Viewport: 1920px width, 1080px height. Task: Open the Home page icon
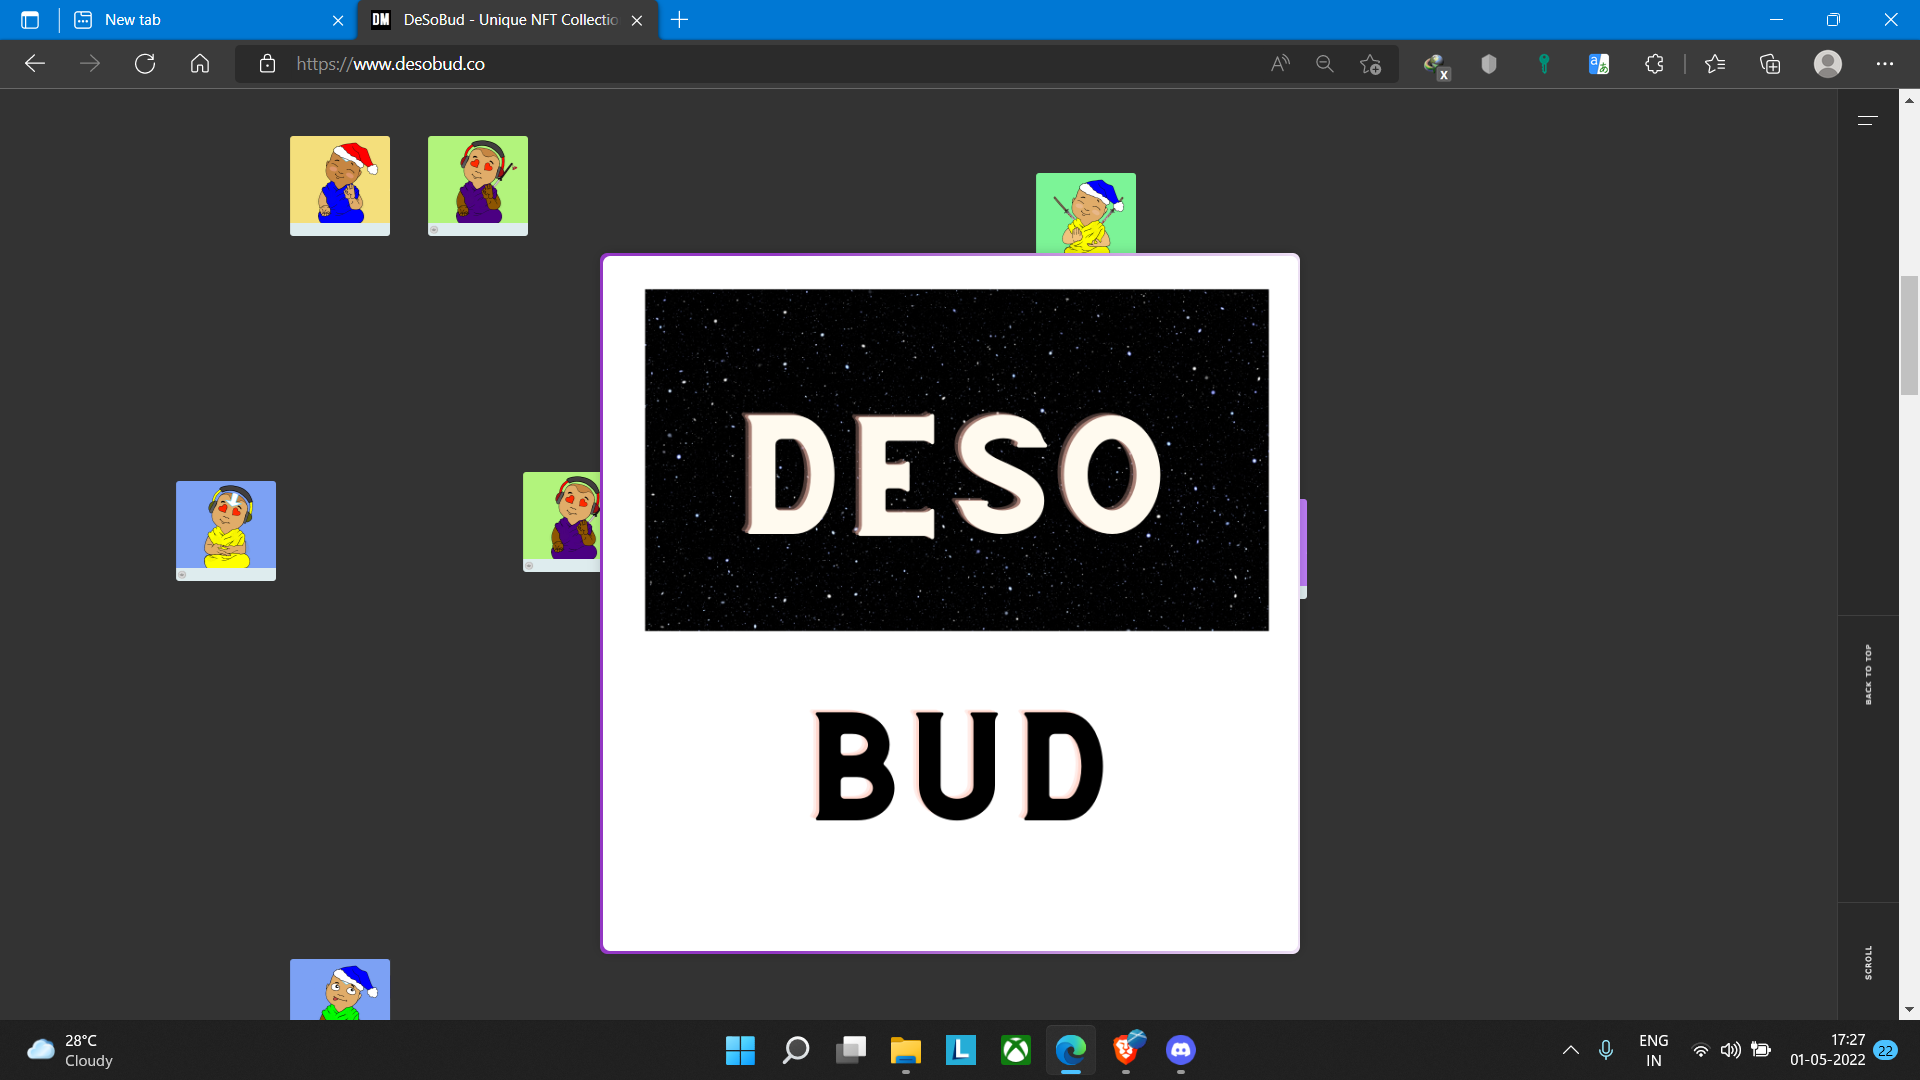tap(200, 64)
